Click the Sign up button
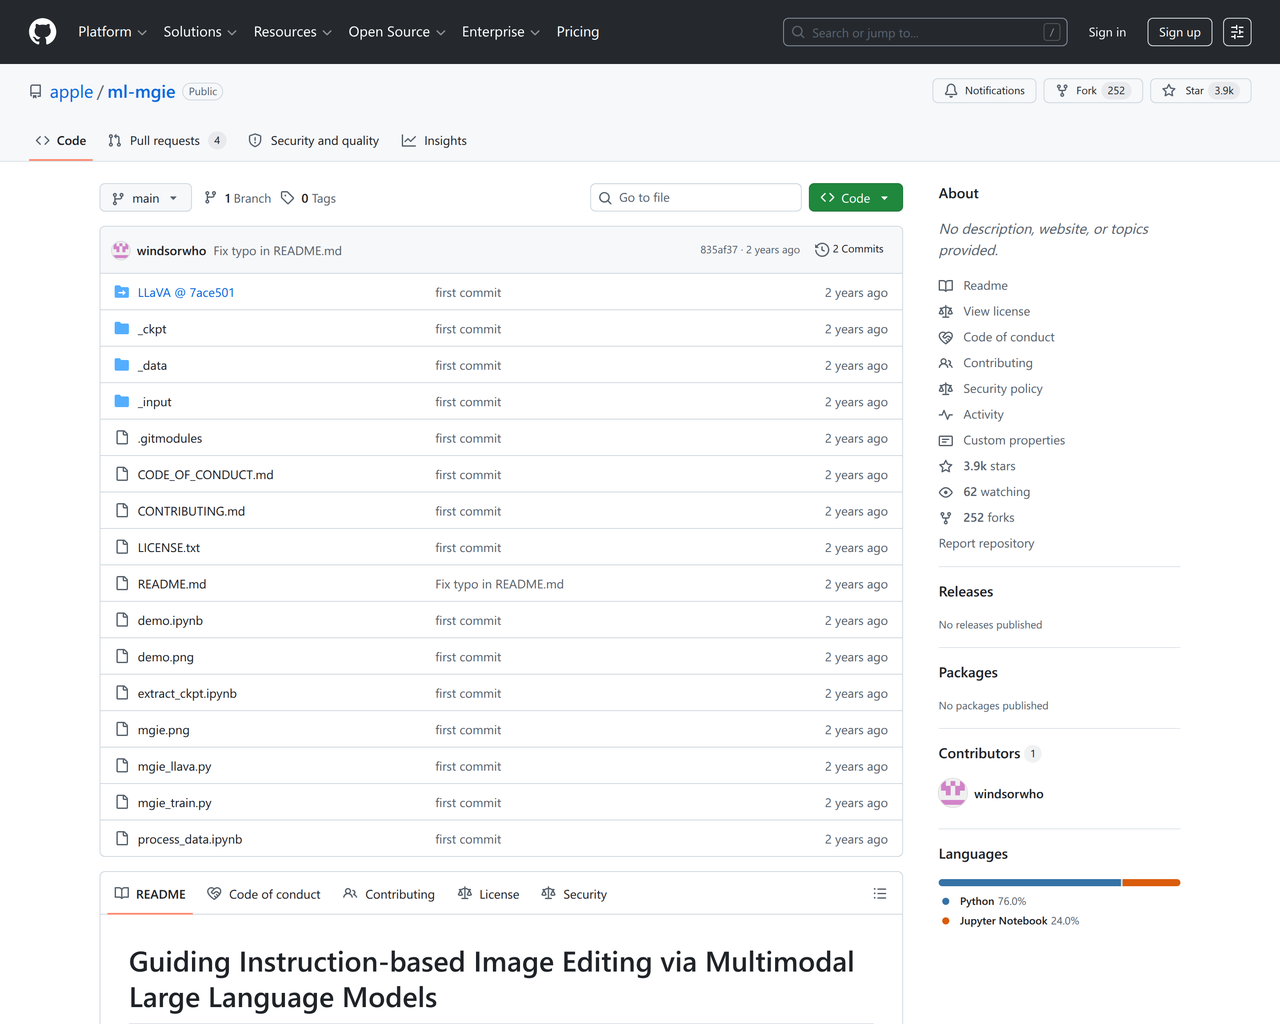Image resolution: width=1280 pixels, height=1024 pixels. coord(1180,32)
